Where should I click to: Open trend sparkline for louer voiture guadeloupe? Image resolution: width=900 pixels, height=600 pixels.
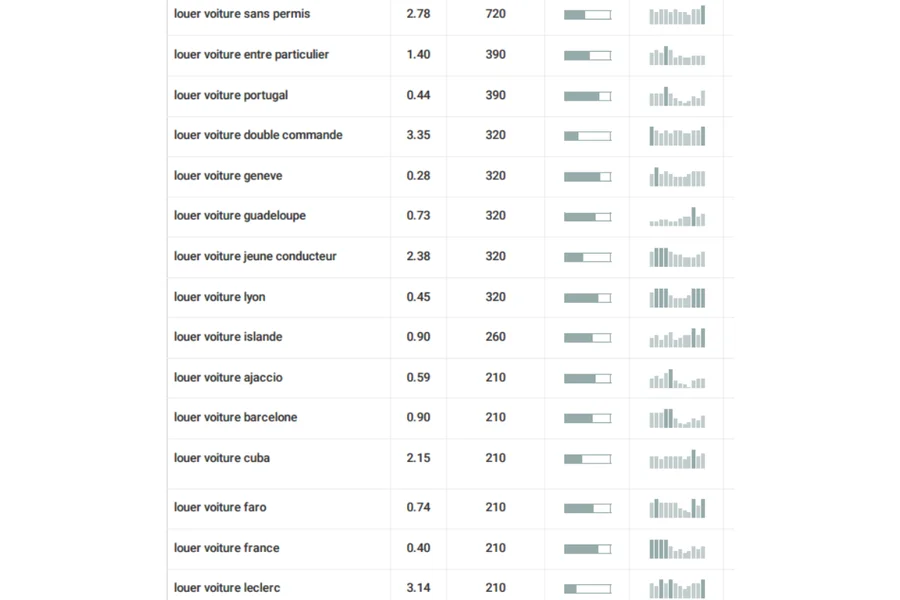click(x=677, y=217)
